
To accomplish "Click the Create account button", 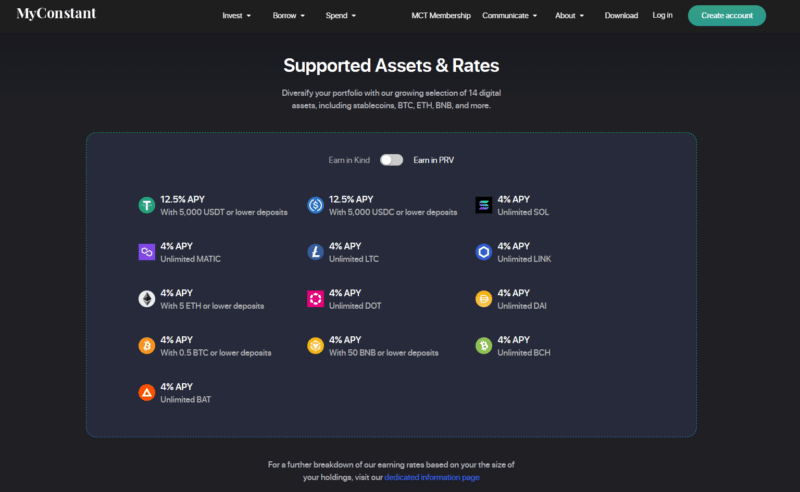I will [727, 15].
